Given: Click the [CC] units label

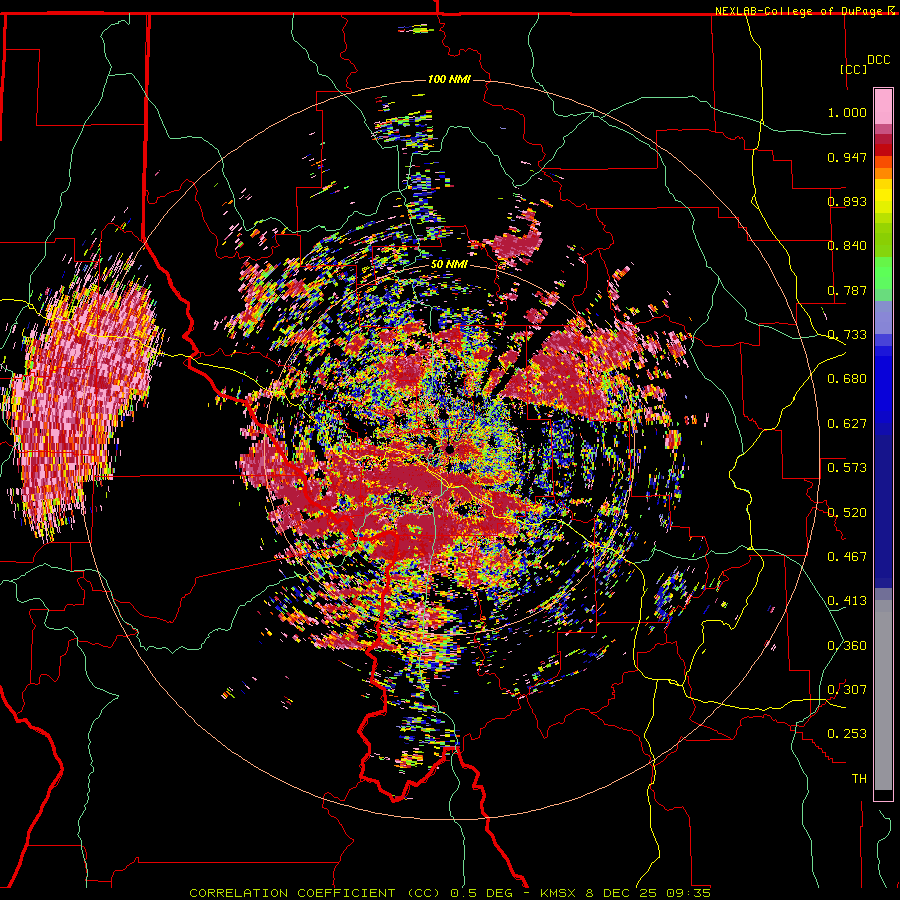Looking at the screenshot, I should coord(853,69).
